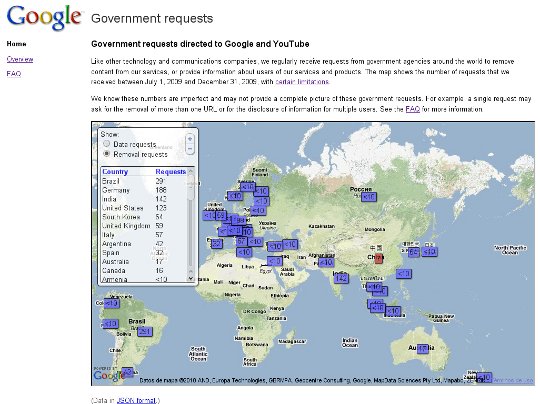Select the Brazil row in the list
The image size is (540, 404).
coord(144,181)
